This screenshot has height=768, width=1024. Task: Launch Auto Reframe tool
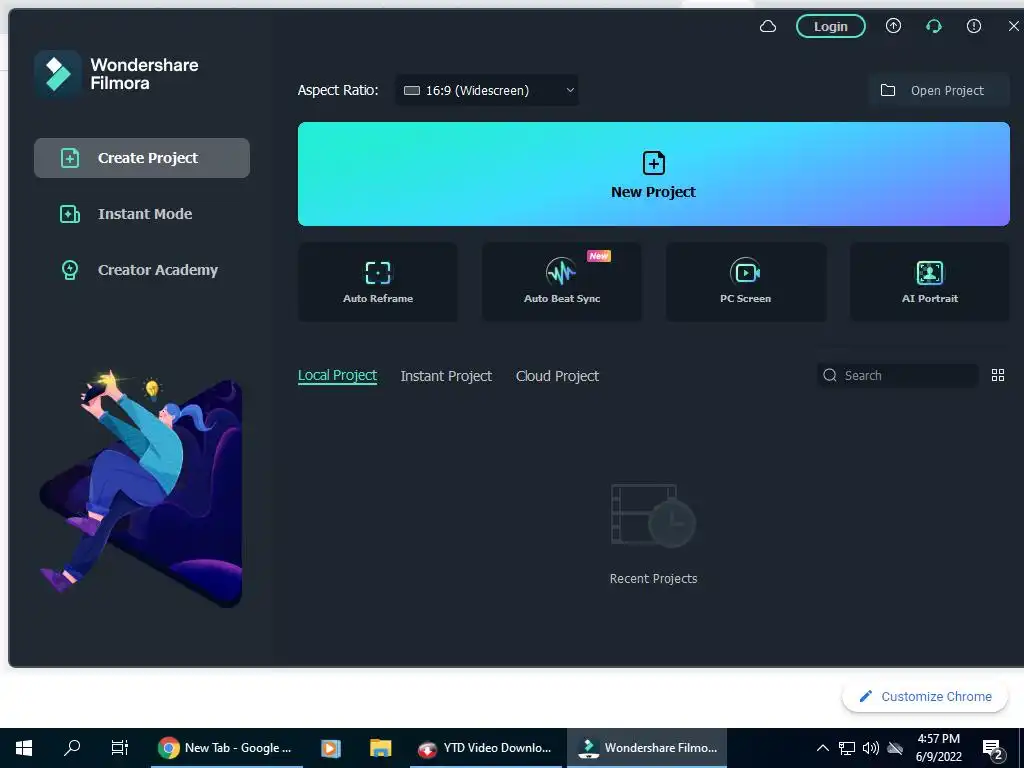(377, 282)
